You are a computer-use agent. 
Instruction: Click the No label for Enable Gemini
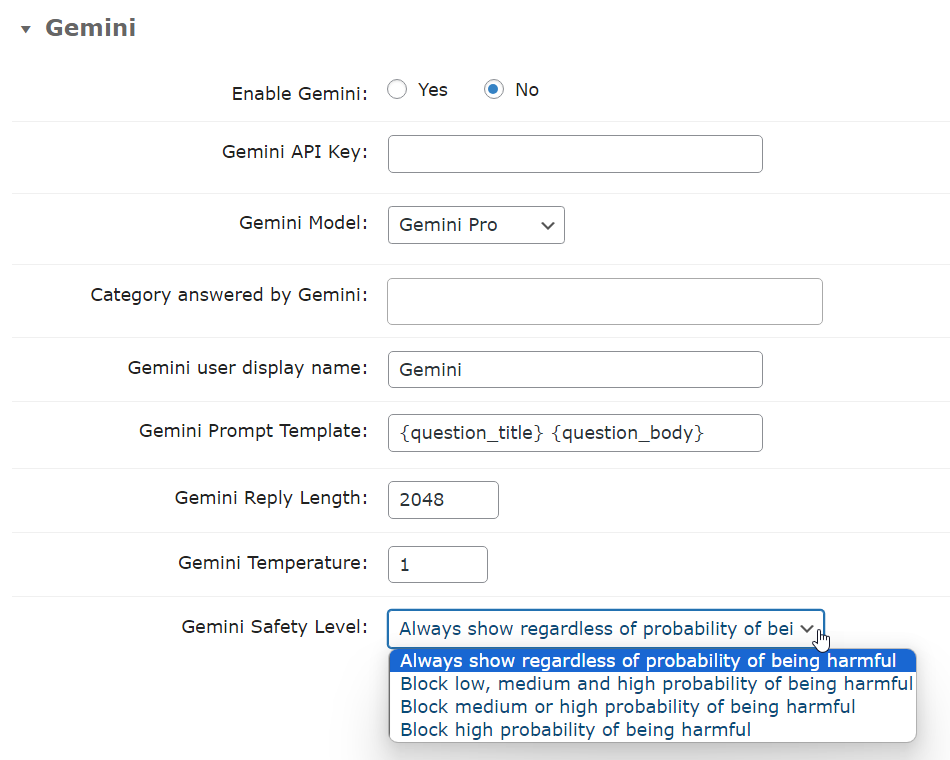tap(526, 90)
